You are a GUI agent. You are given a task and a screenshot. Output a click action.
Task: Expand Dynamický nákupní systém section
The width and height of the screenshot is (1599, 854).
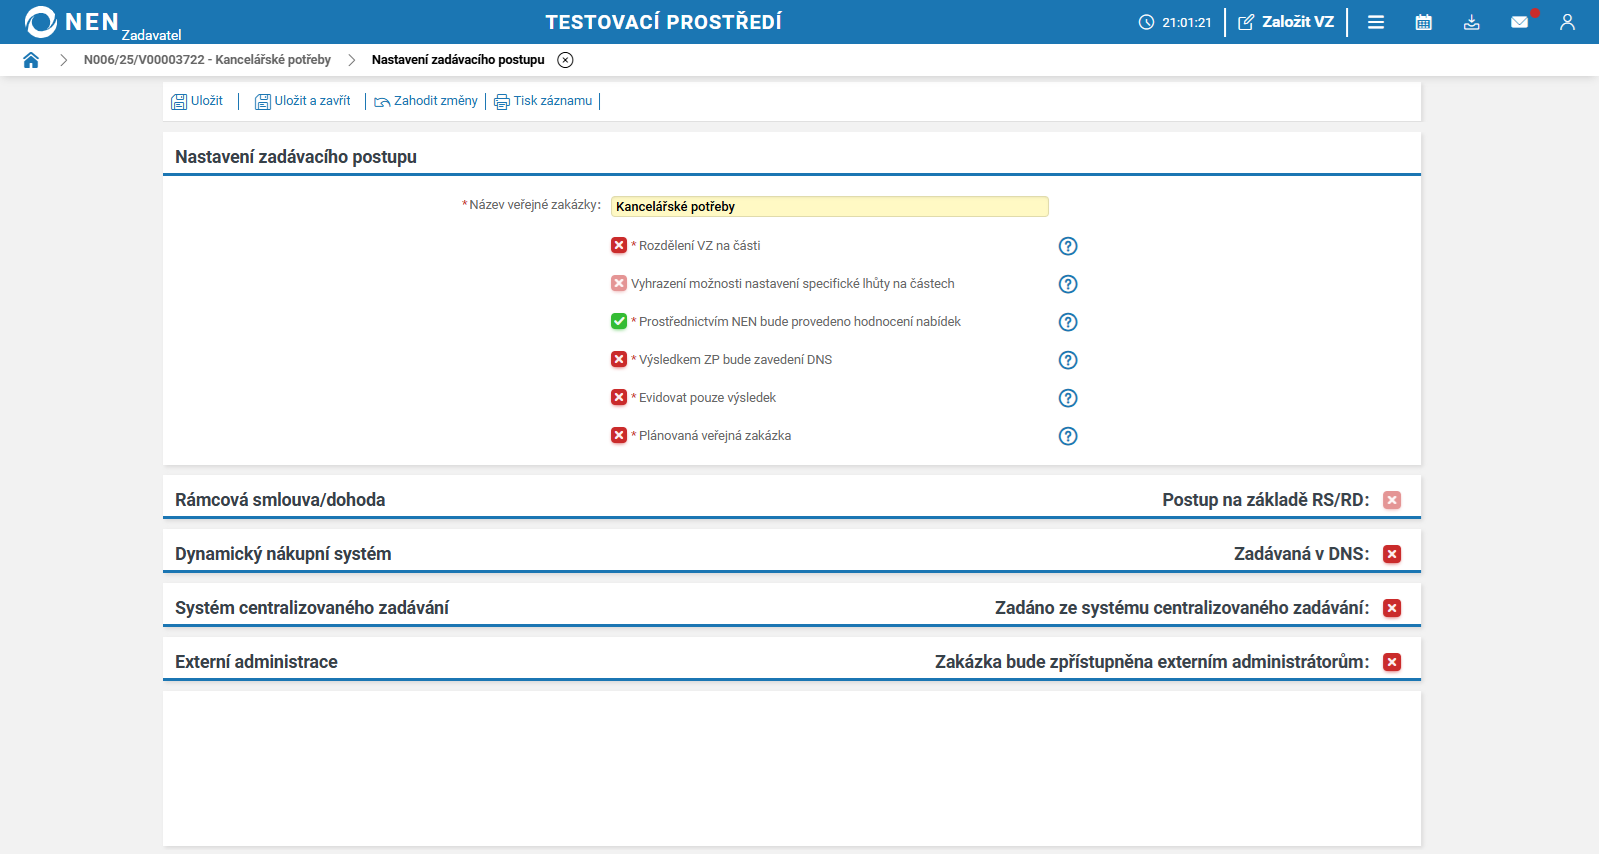tap(283, 554)
